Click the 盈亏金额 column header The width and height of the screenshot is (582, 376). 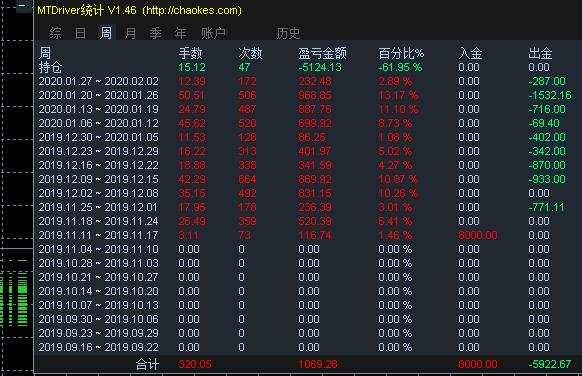point(322,53)
